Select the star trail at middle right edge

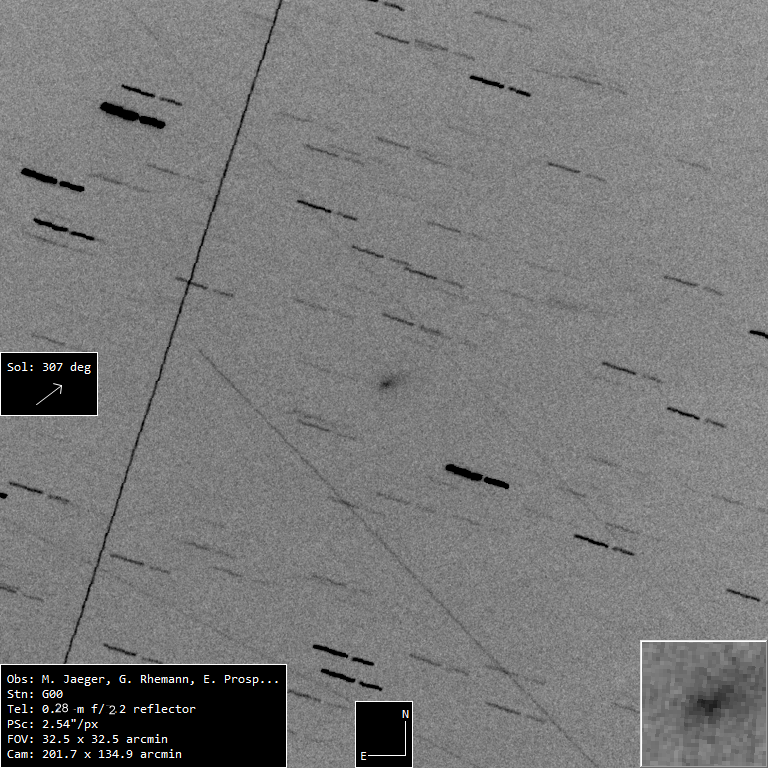(695, 415)
